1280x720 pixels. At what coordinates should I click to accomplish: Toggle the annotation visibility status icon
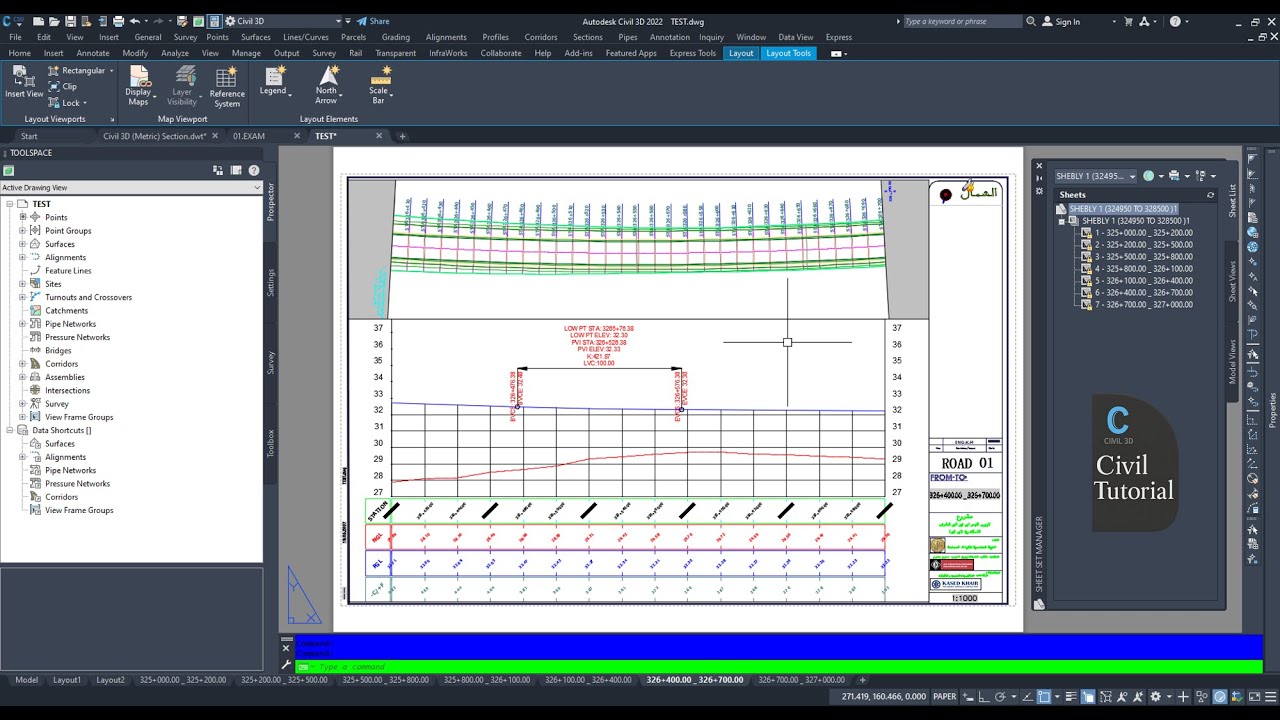(x=1121, y=697)
